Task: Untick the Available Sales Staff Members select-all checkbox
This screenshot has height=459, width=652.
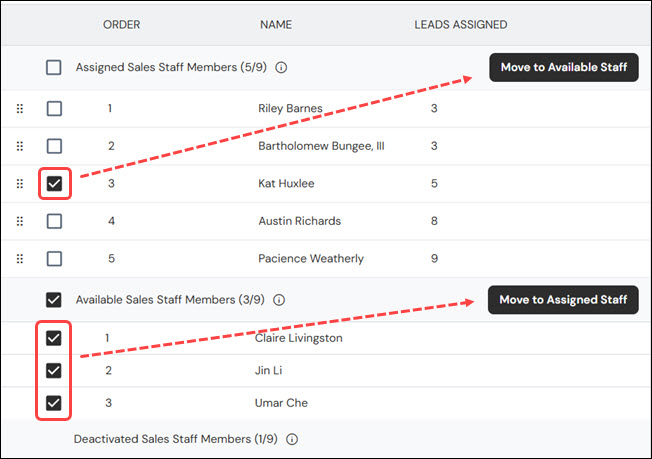Action: 54,300
